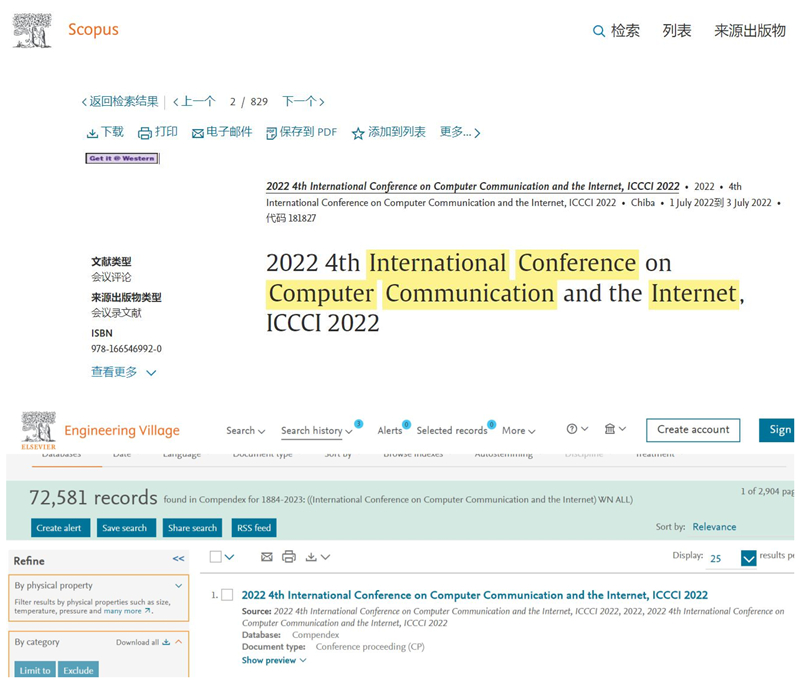Click the envelope icon in results toolbar
The height and width of the screenshot is (683, 800).
[x=267, y=557]
